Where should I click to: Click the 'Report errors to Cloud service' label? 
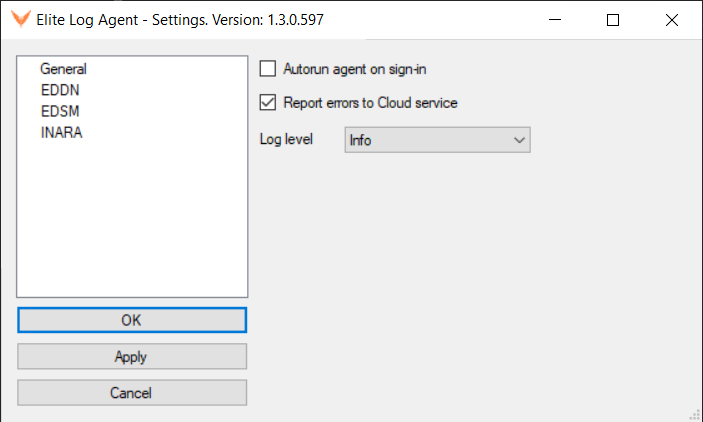(370, 103)
